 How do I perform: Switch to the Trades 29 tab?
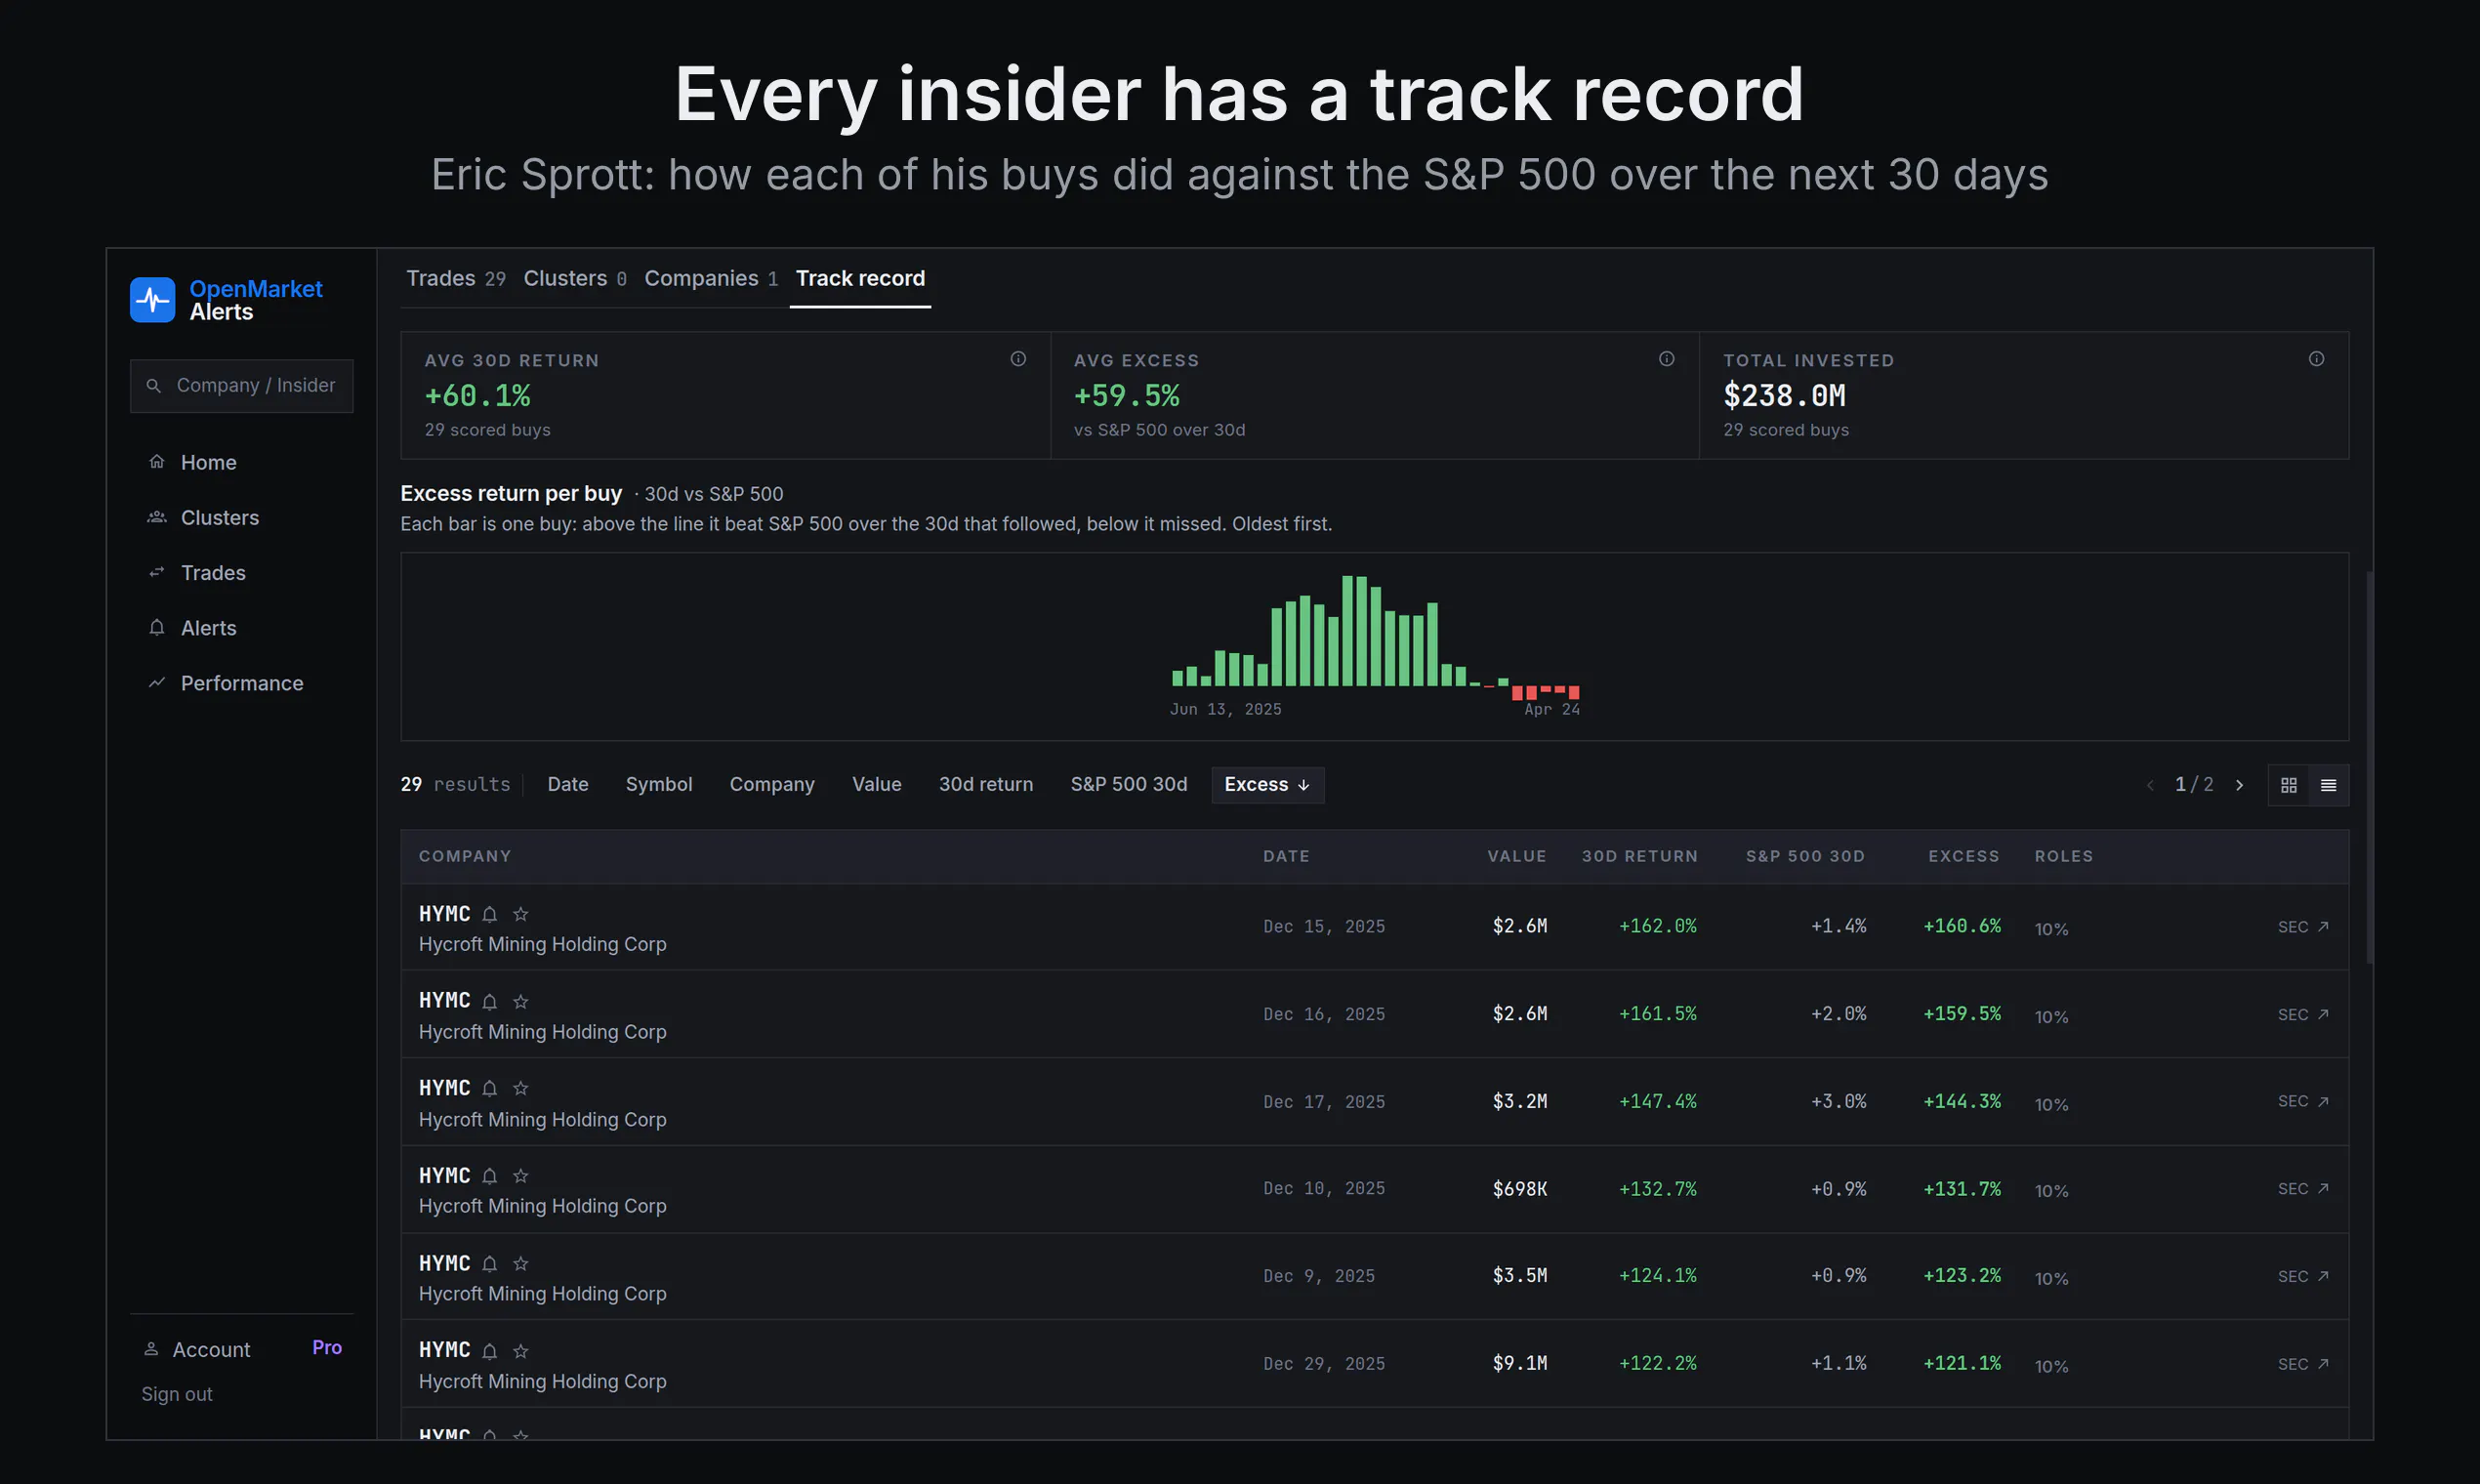[456, 279]
